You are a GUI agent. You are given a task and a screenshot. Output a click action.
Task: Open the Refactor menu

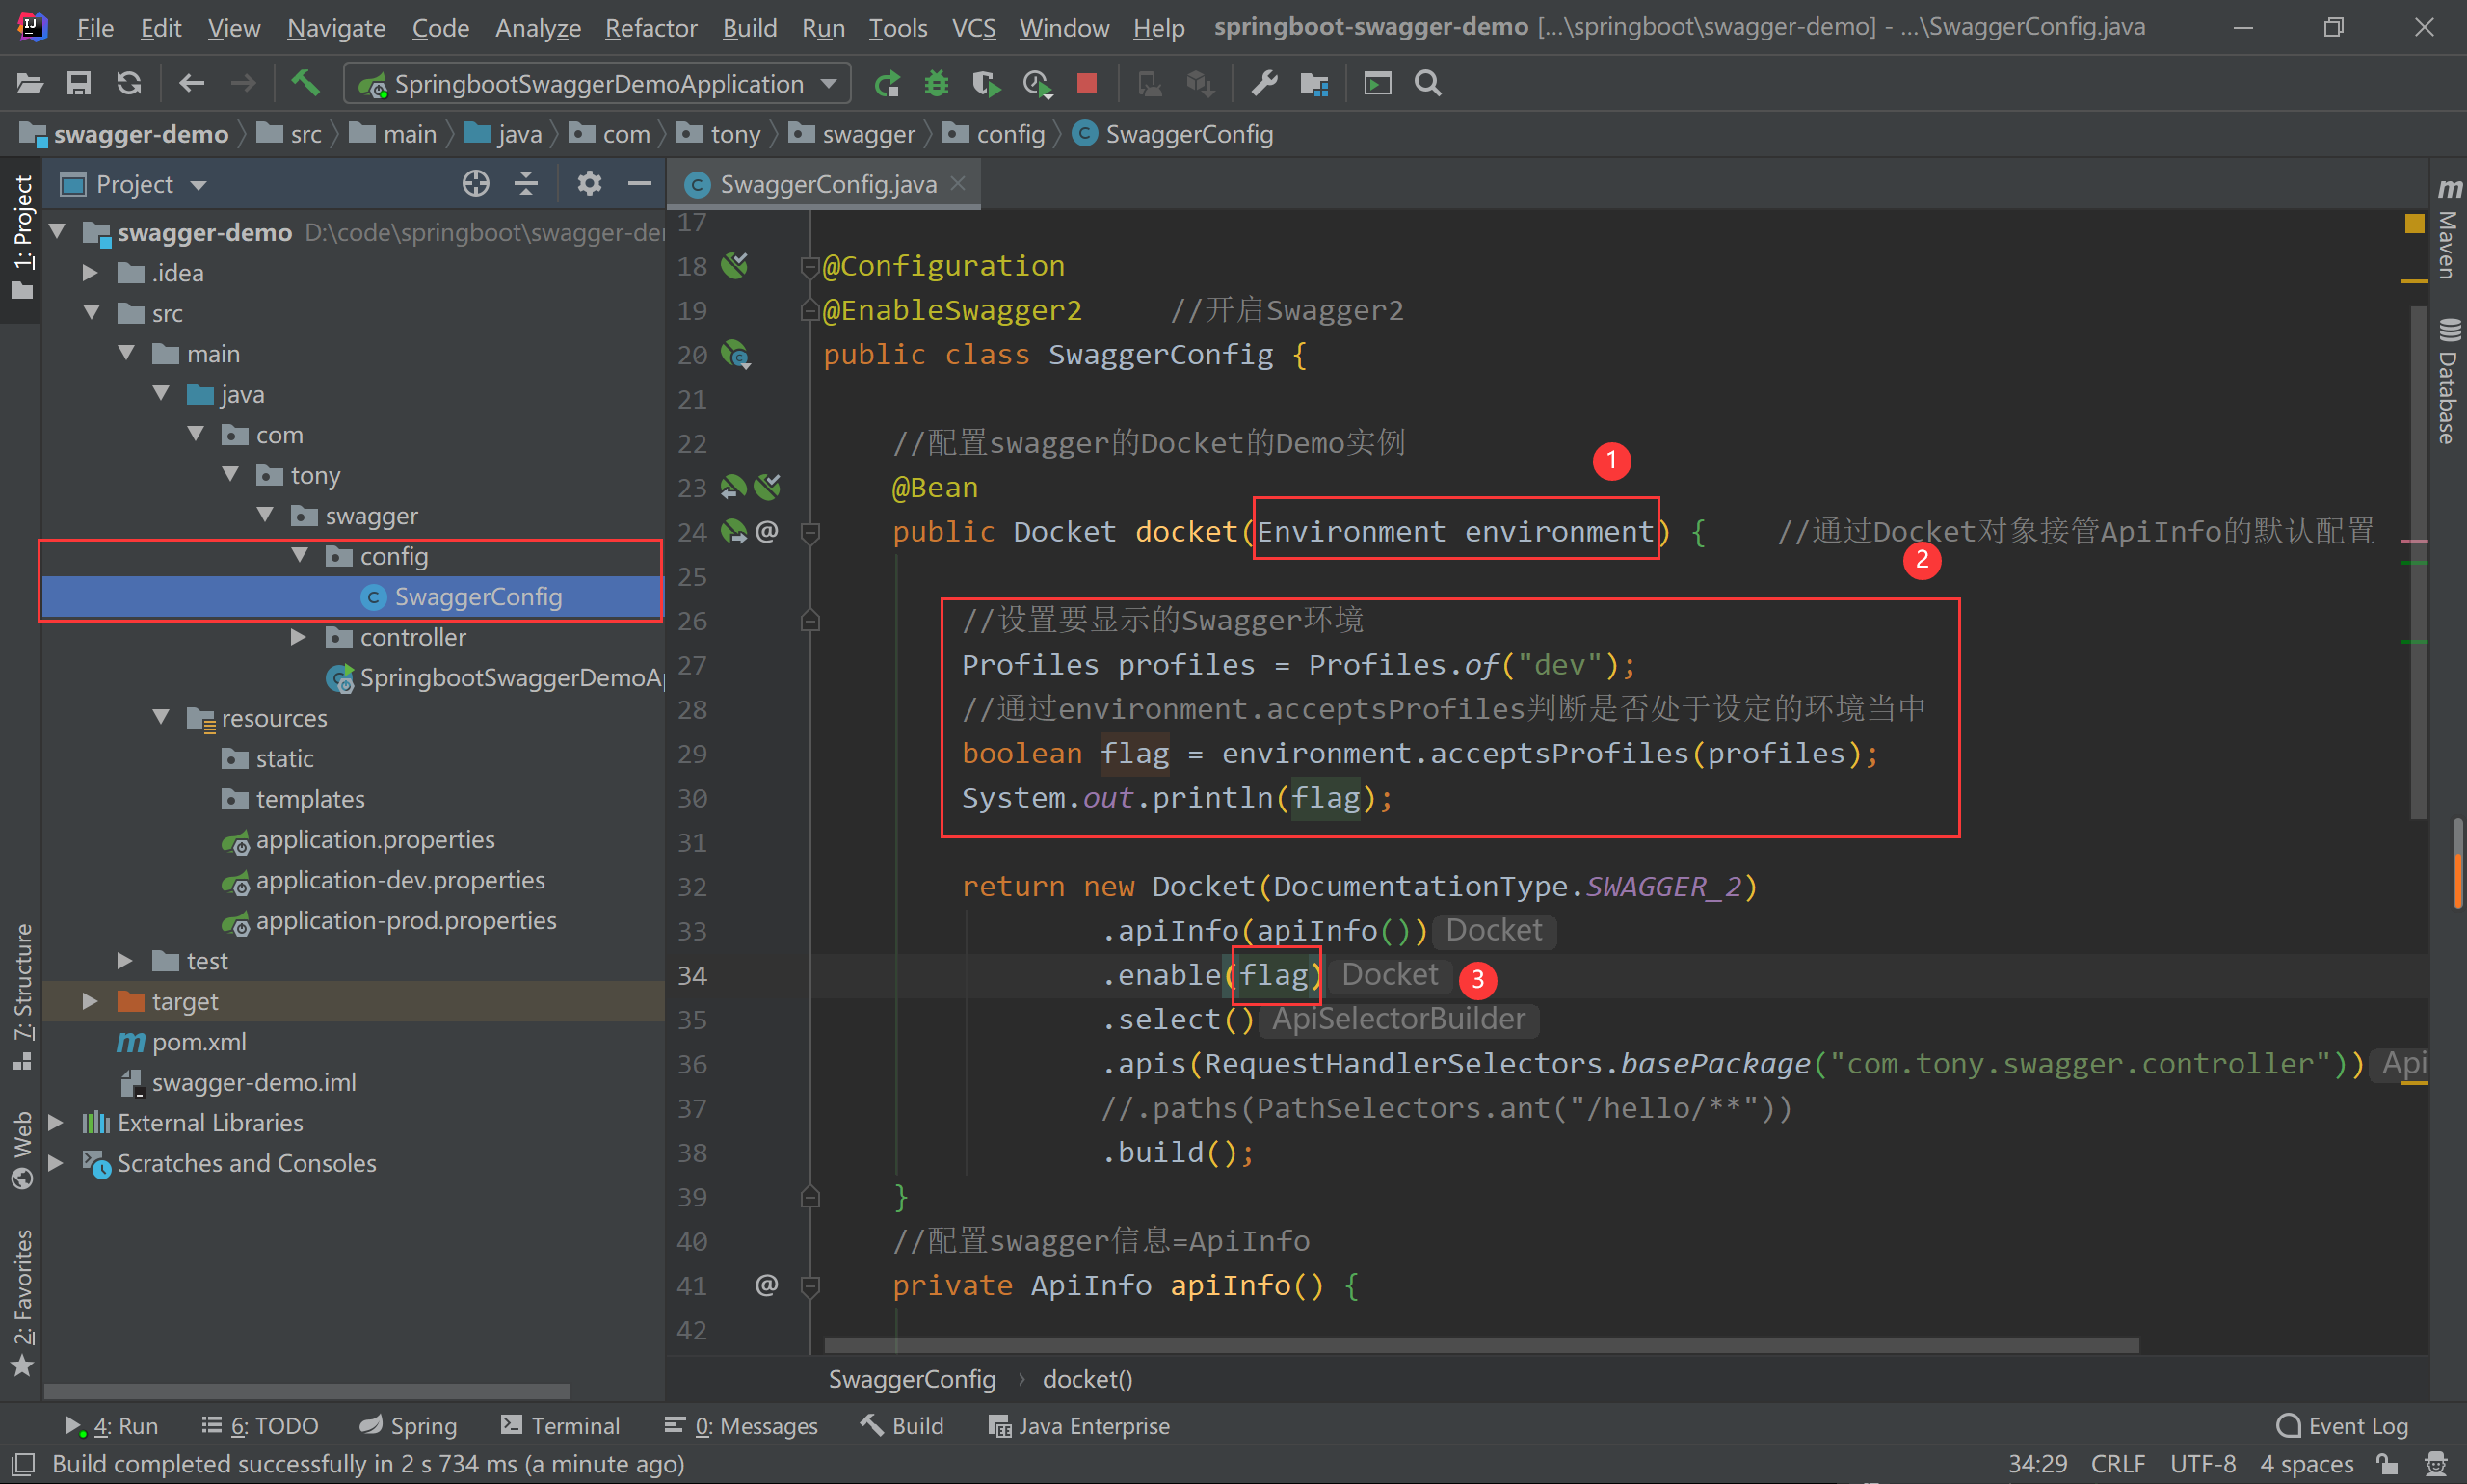click(650, 28)
